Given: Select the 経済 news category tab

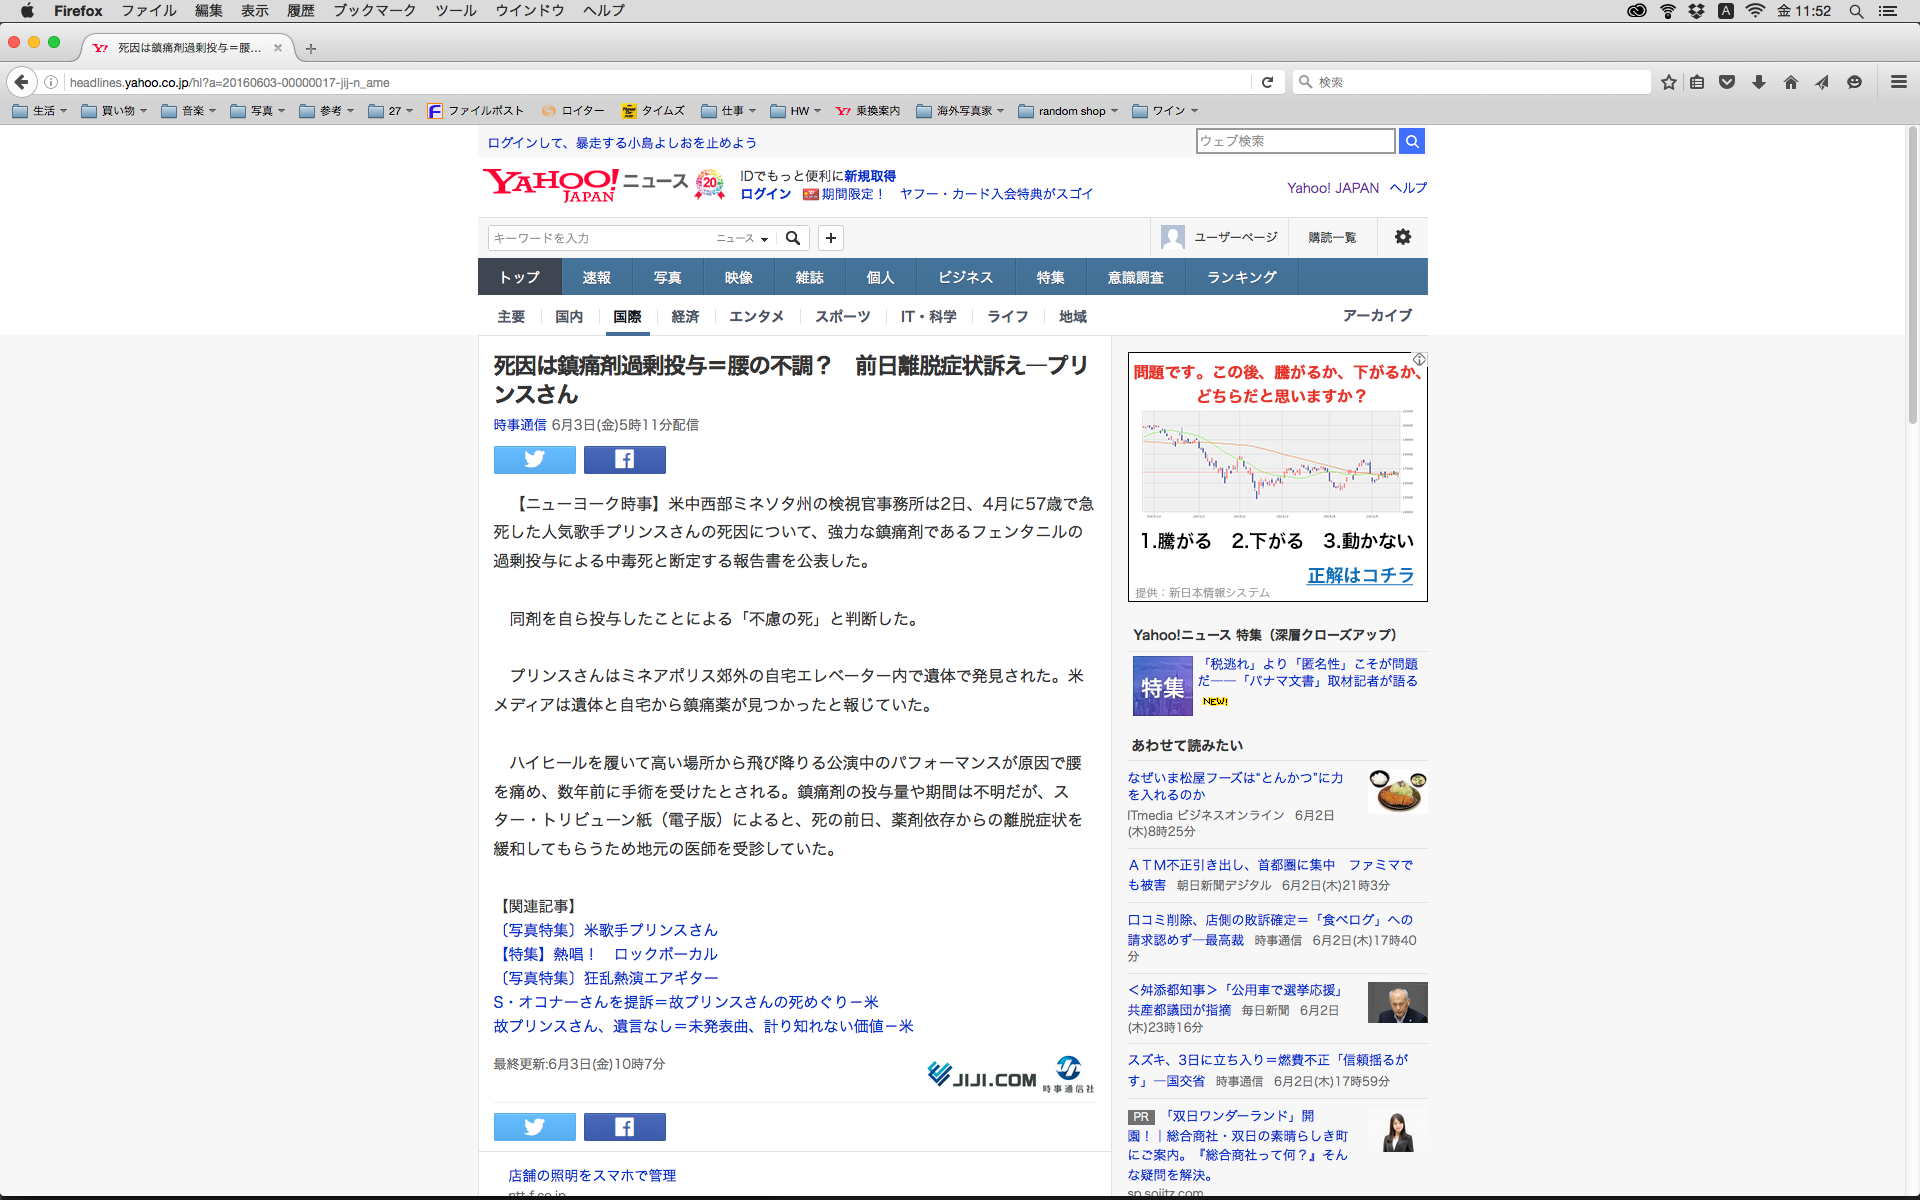Looking at the screenshot, I should [x=685, y=316].
